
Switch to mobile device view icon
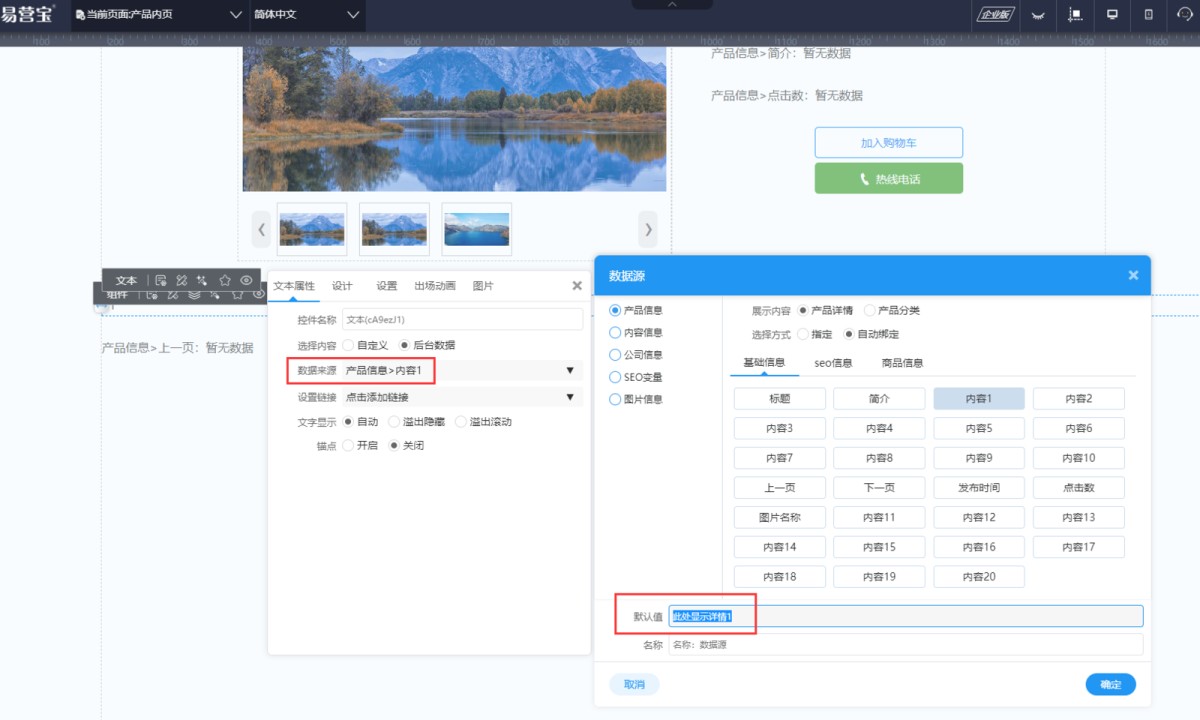[x=1148, y=14]
